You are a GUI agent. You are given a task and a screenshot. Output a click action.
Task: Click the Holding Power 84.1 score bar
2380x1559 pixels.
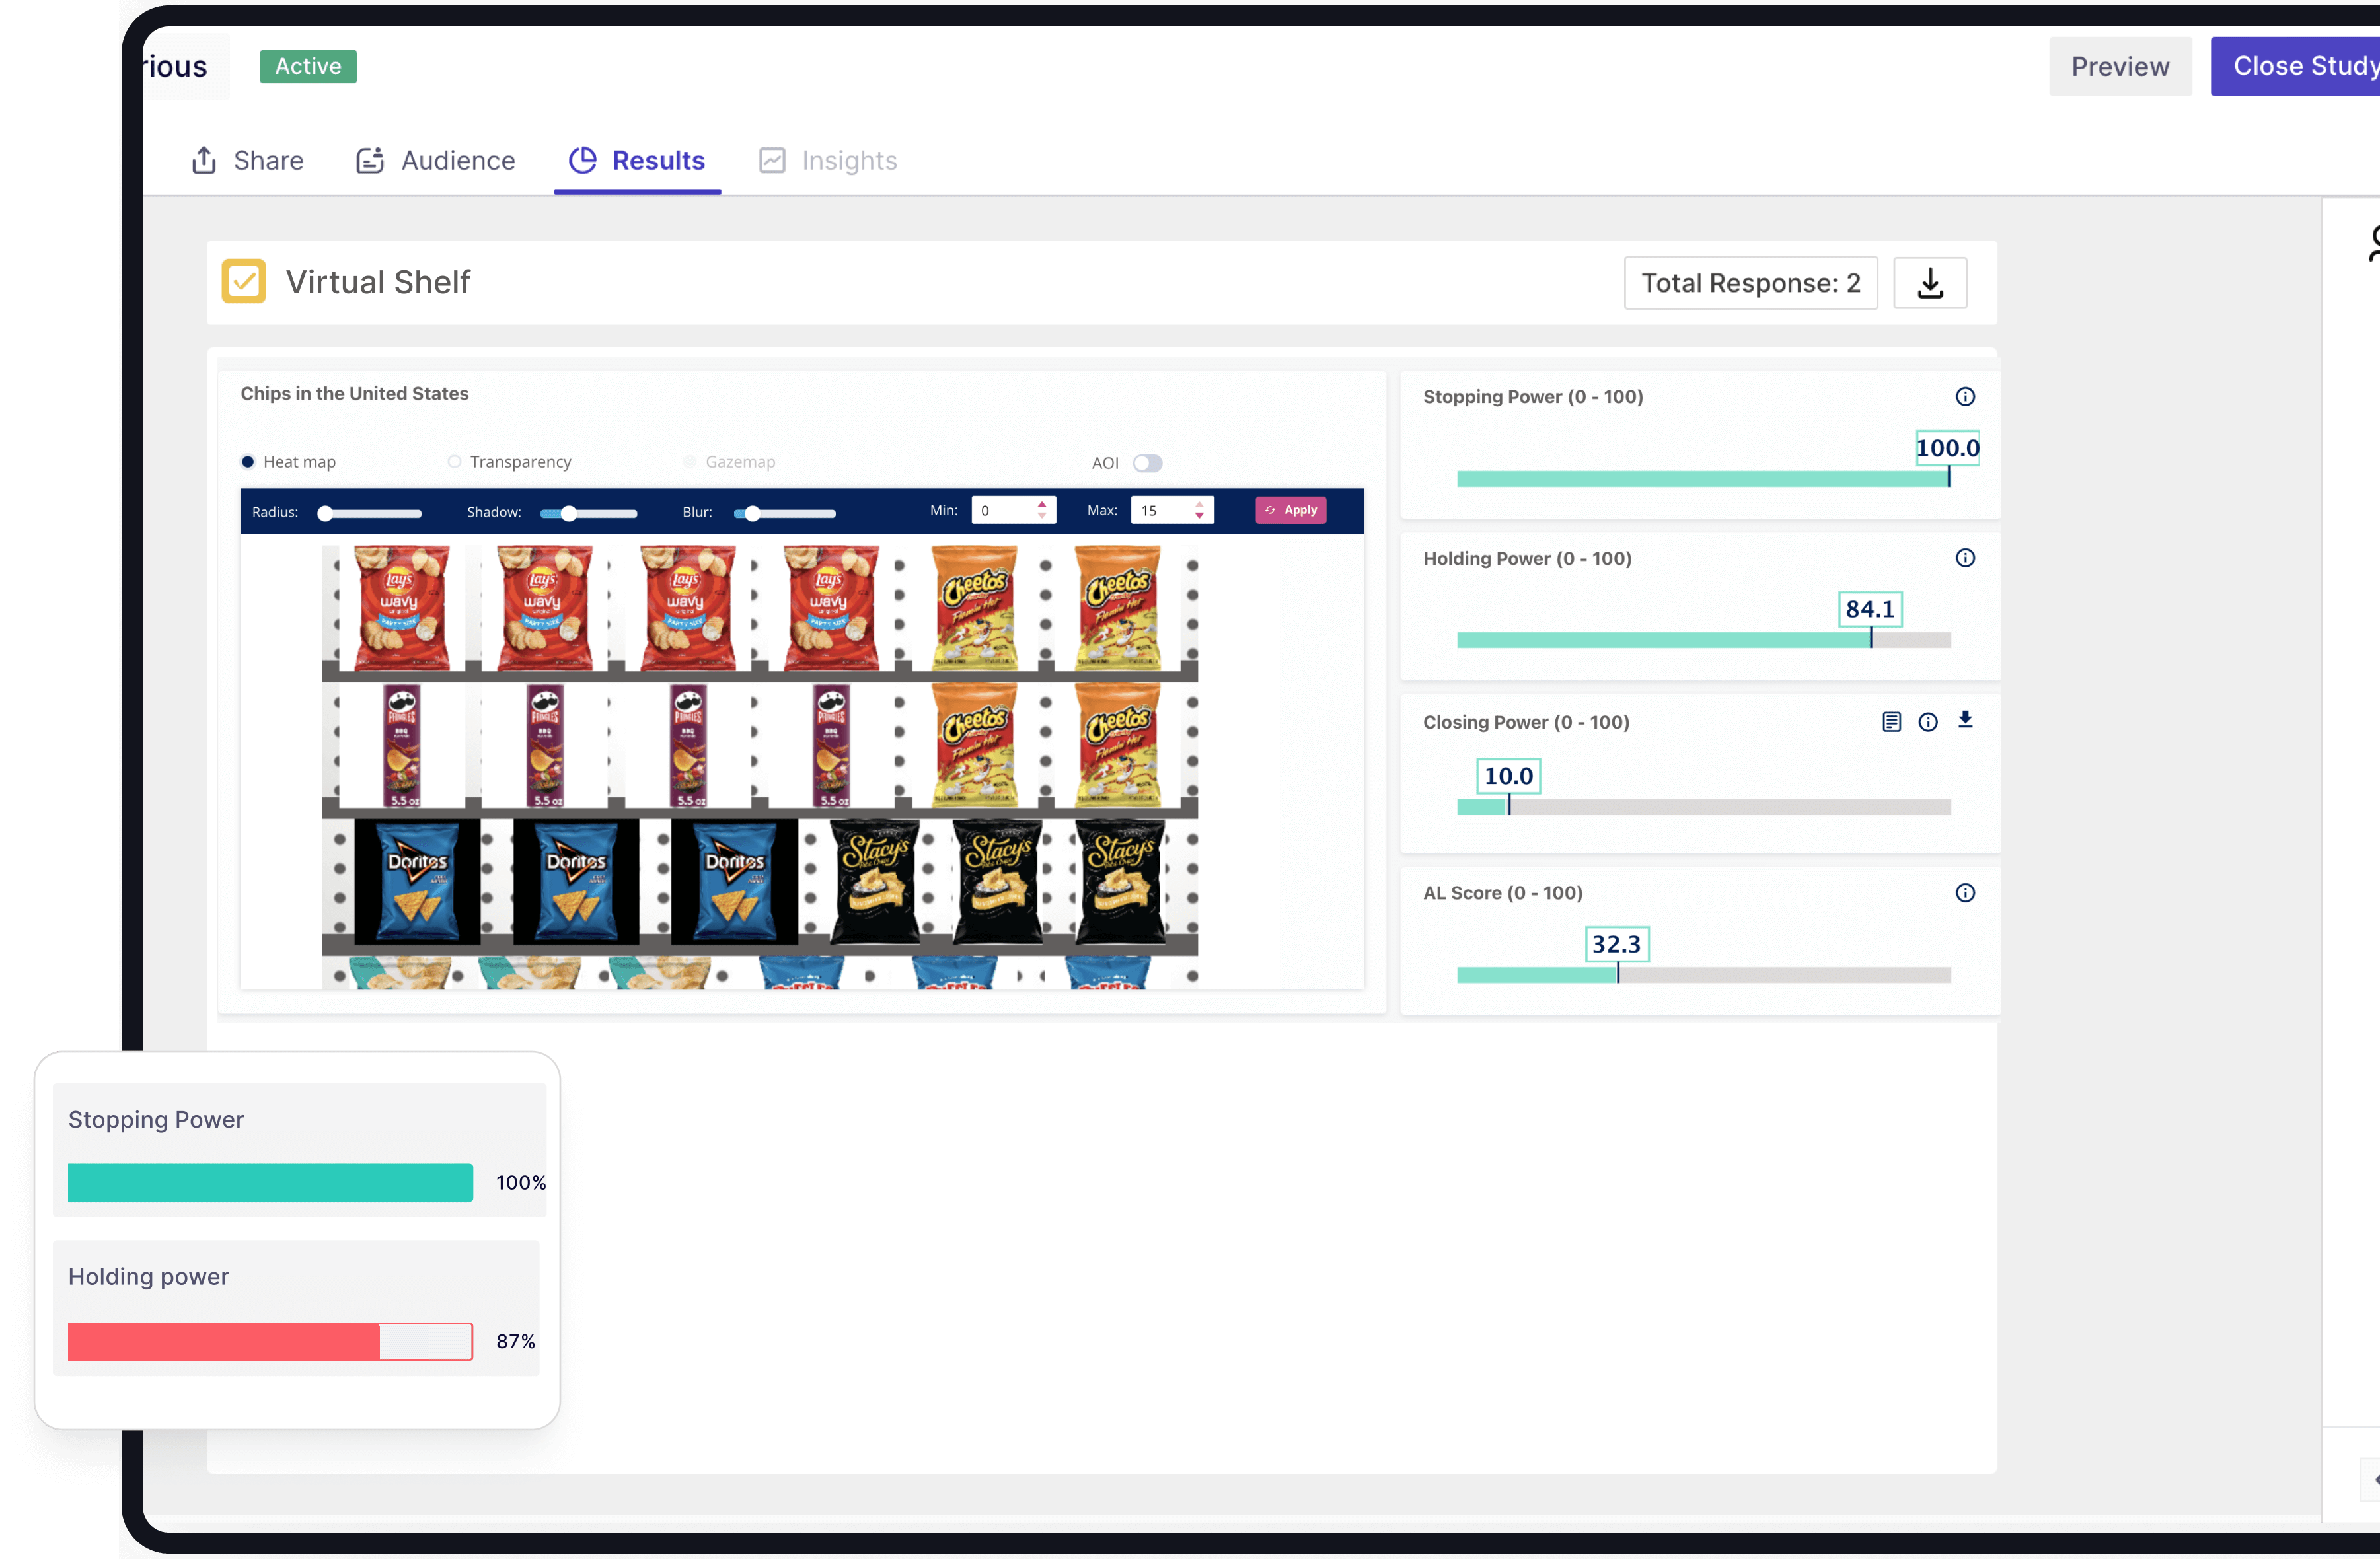pyautogui.click(x=1703, y=640)
